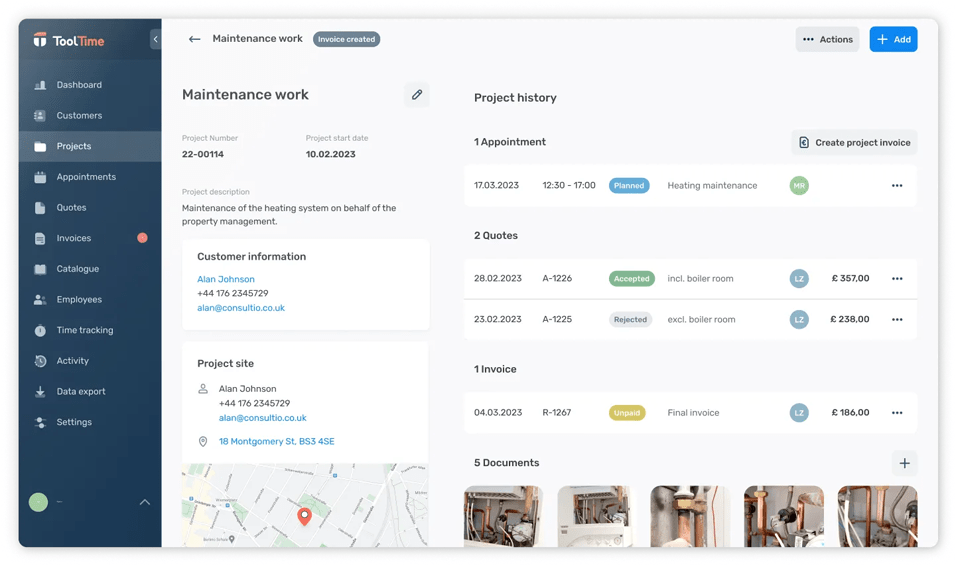Click the Customers card icon
This screenshot has width=956, height=565.
tap(40, 115)
